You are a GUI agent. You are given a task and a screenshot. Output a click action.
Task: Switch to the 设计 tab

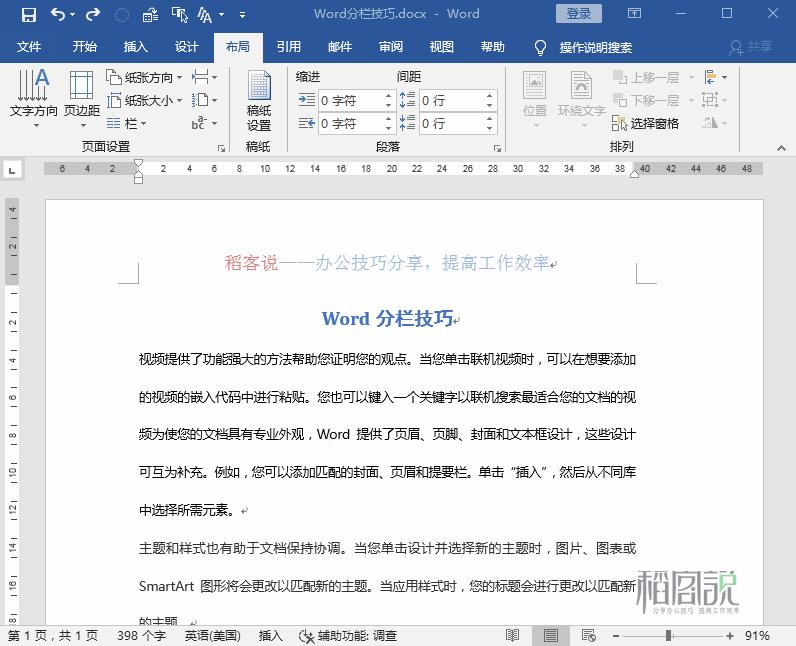tap(187, 47)
